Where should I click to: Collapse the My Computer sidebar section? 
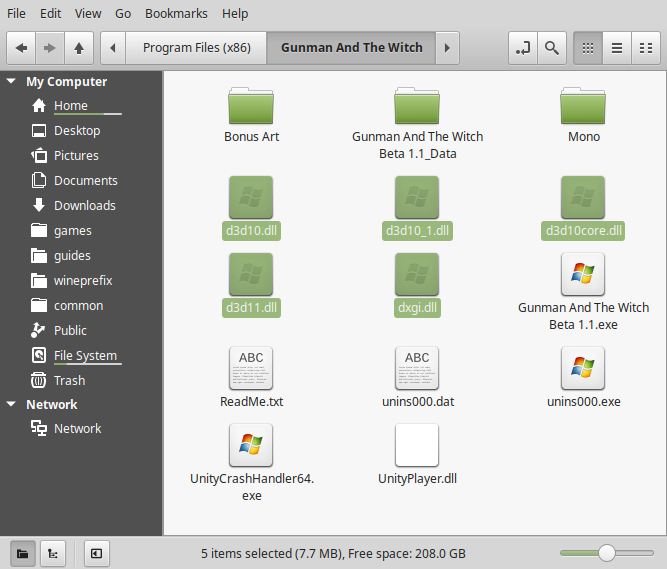(11, 81)
